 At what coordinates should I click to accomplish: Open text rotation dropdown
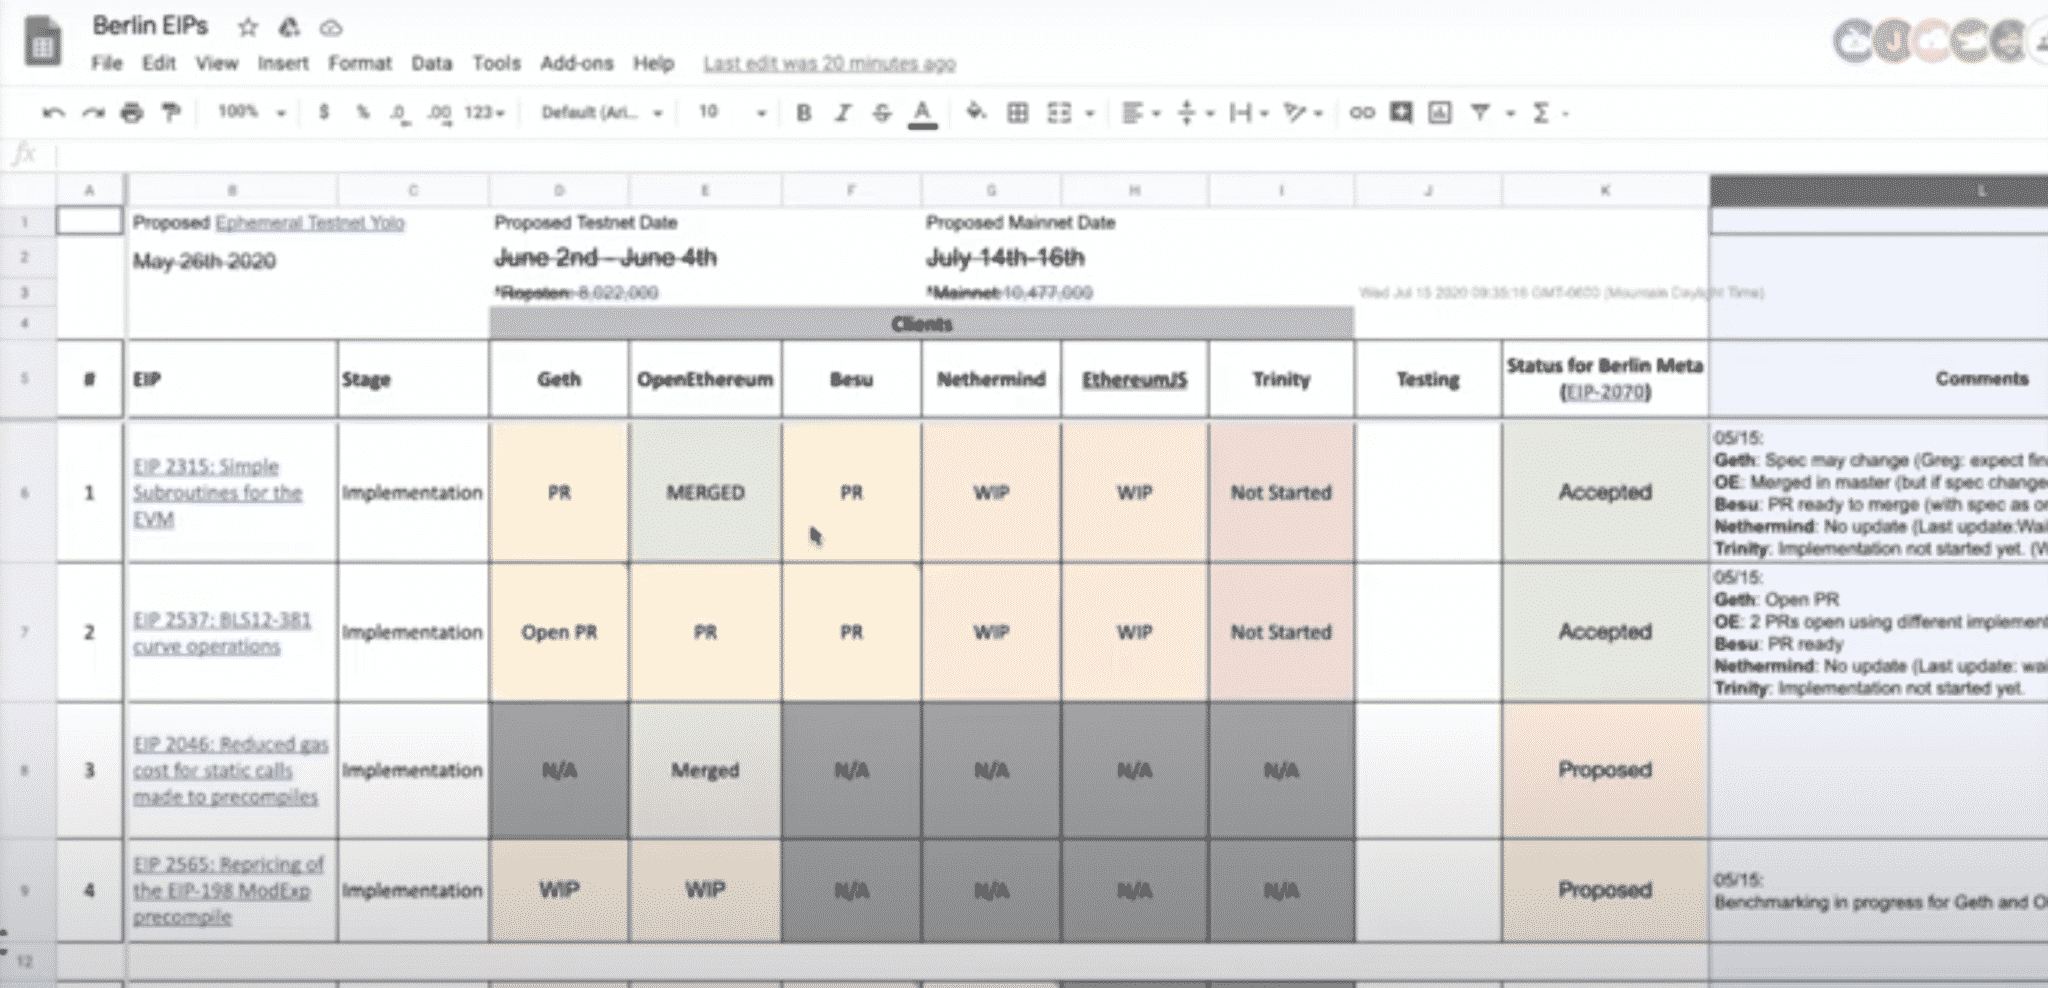click(1303, 113)
